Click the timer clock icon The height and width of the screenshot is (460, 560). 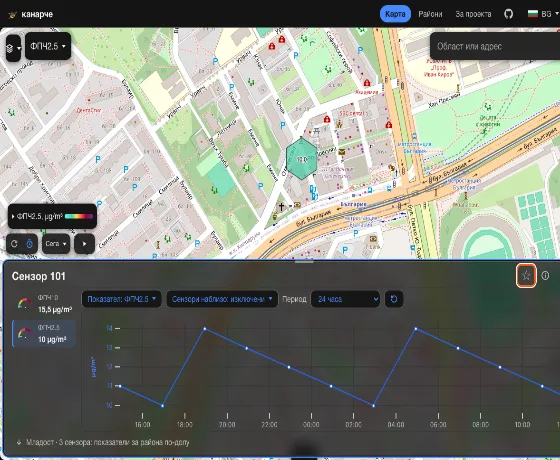30,244
